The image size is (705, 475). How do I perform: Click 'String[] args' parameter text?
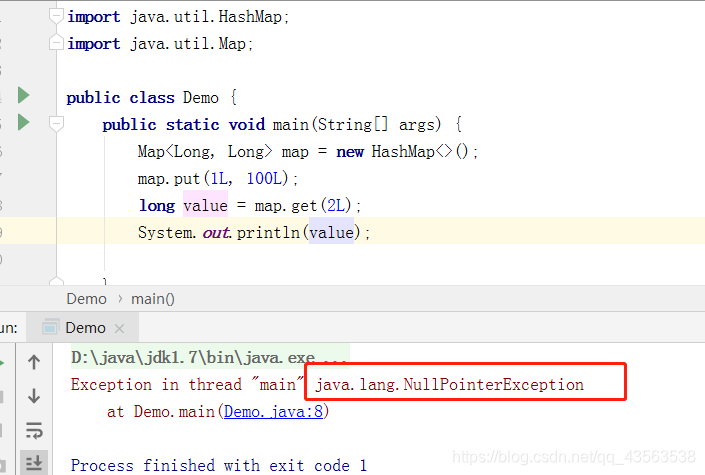coord(377,125)
